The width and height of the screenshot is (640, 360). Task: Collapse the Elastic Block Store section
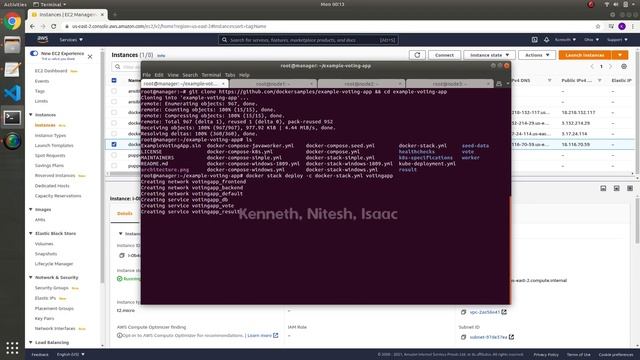pyautogui.click(x=31, y=233)
